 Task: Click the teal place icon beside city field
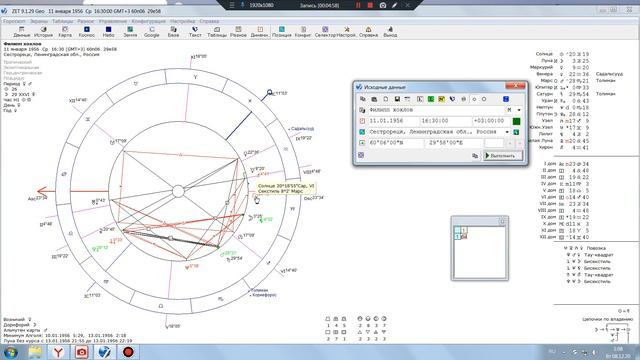(x=362, y=132)
